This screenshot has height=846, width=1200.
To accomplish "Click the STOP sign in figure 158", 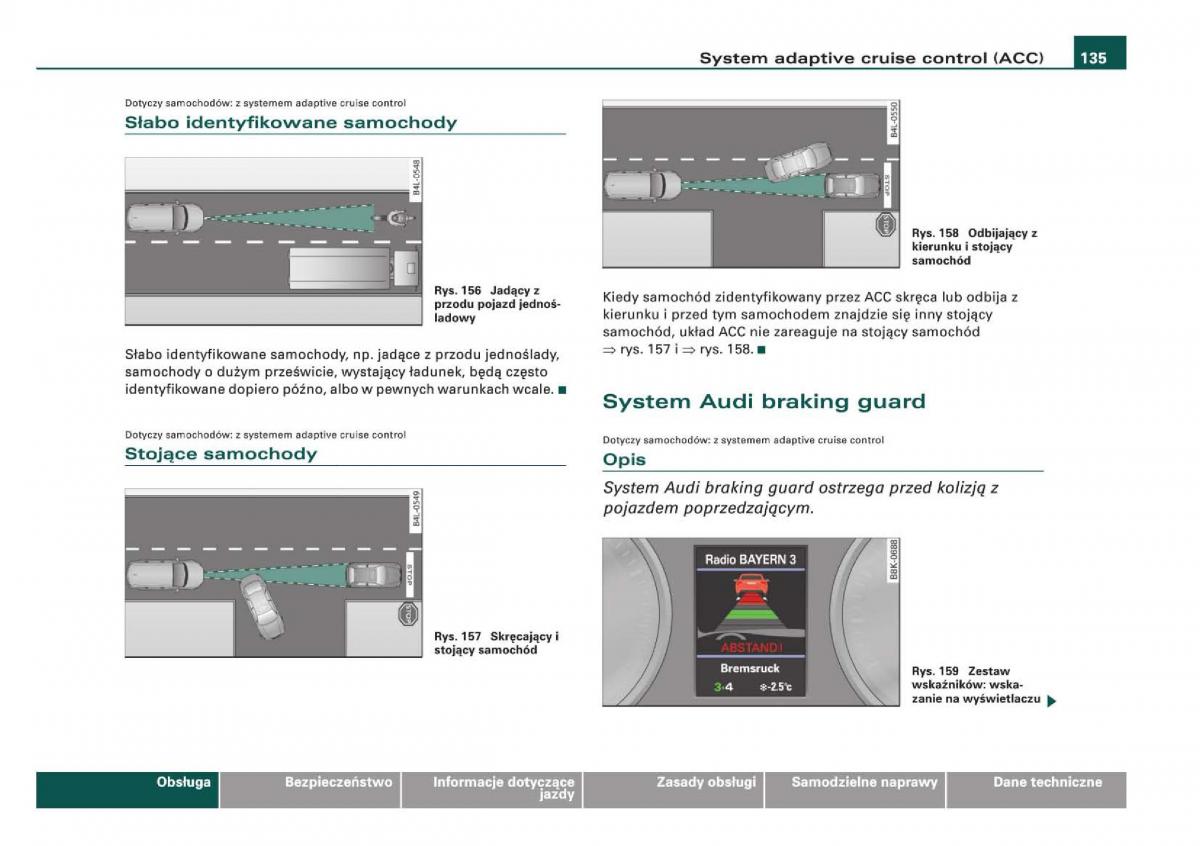I will tap(884, 225).
